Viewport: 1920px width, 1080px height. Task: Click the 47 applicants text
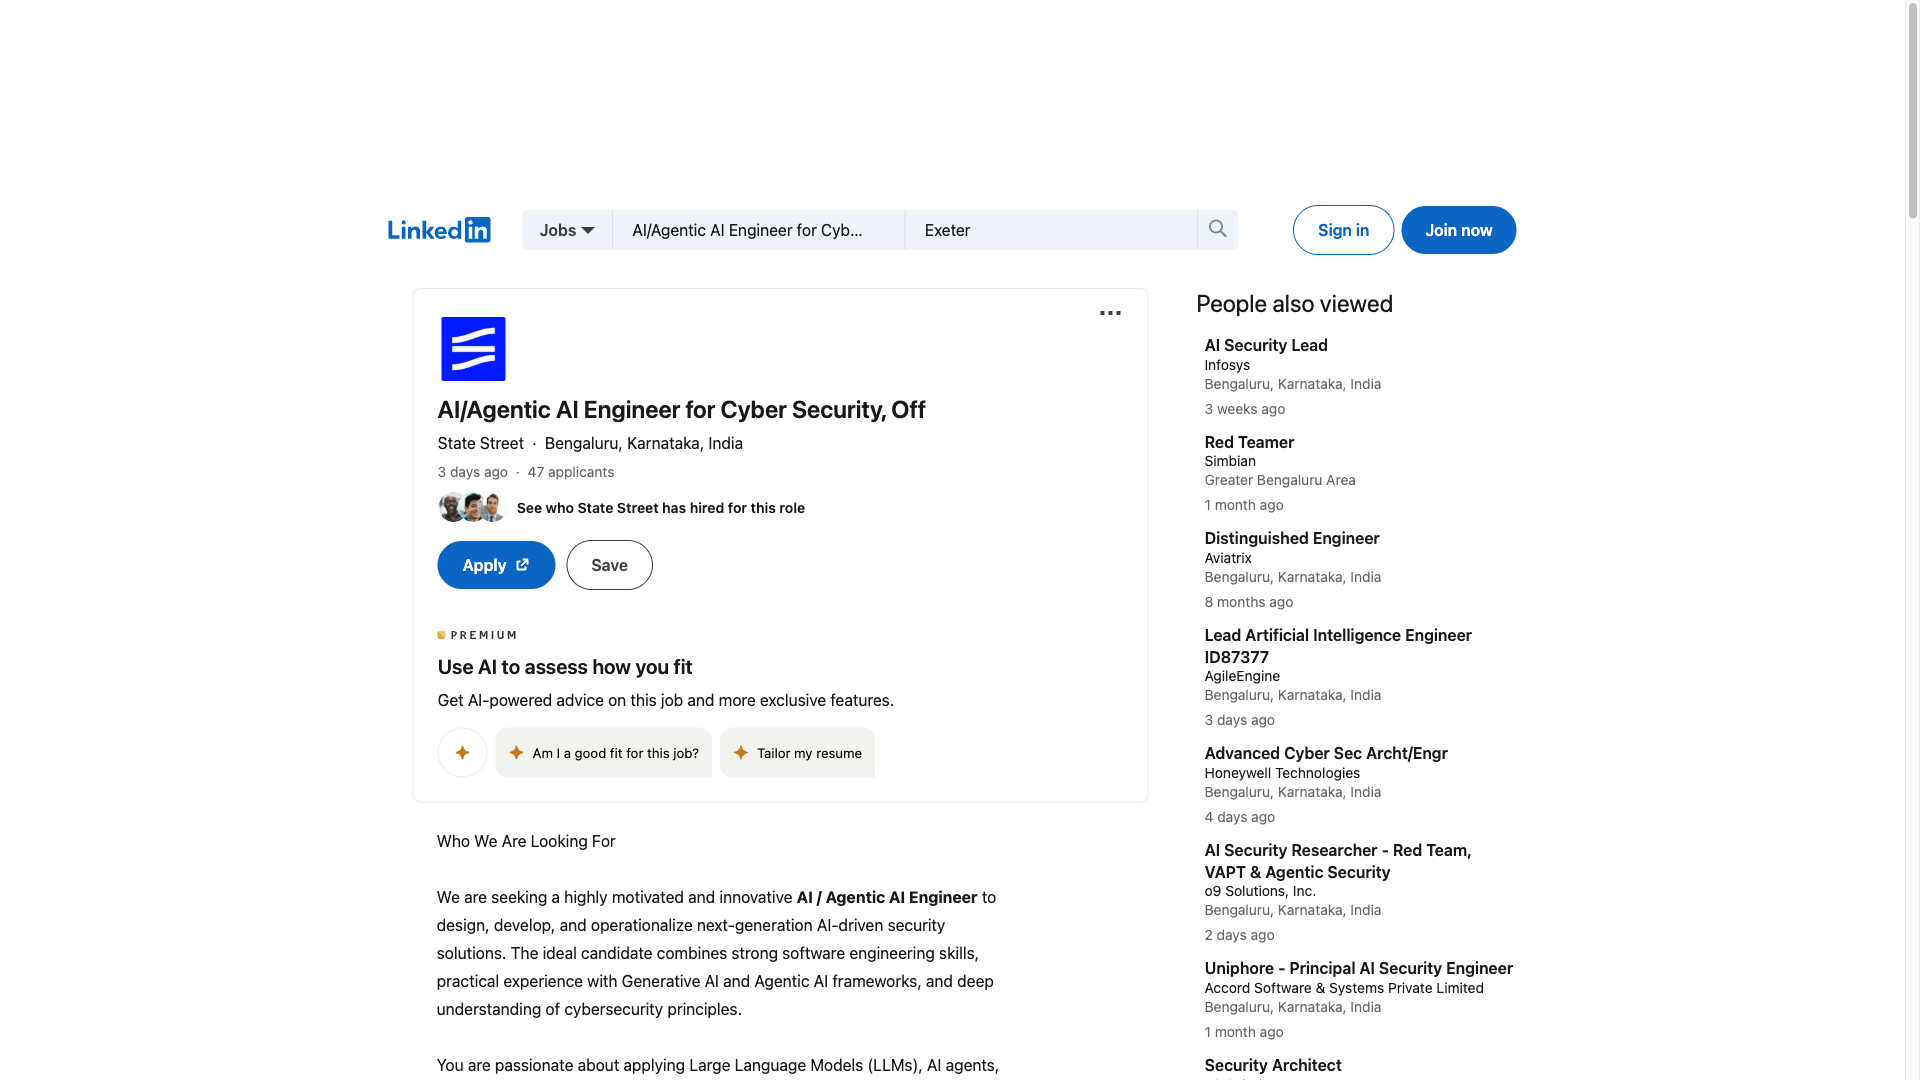(x=571, y=472)
